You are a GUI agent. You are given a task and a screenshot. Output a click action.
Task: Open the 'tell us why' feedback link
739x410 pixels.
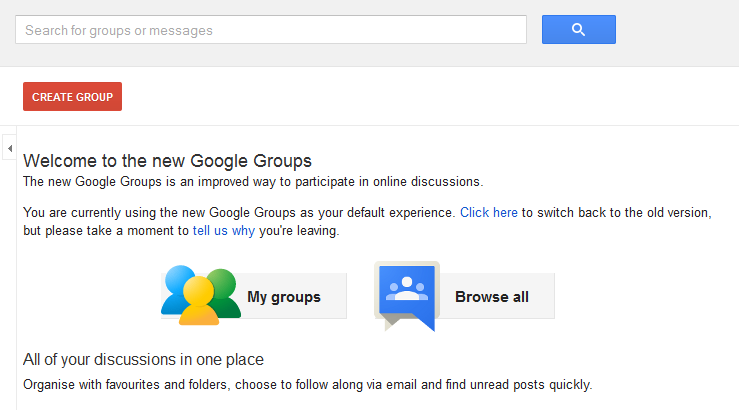click(224, 231)
